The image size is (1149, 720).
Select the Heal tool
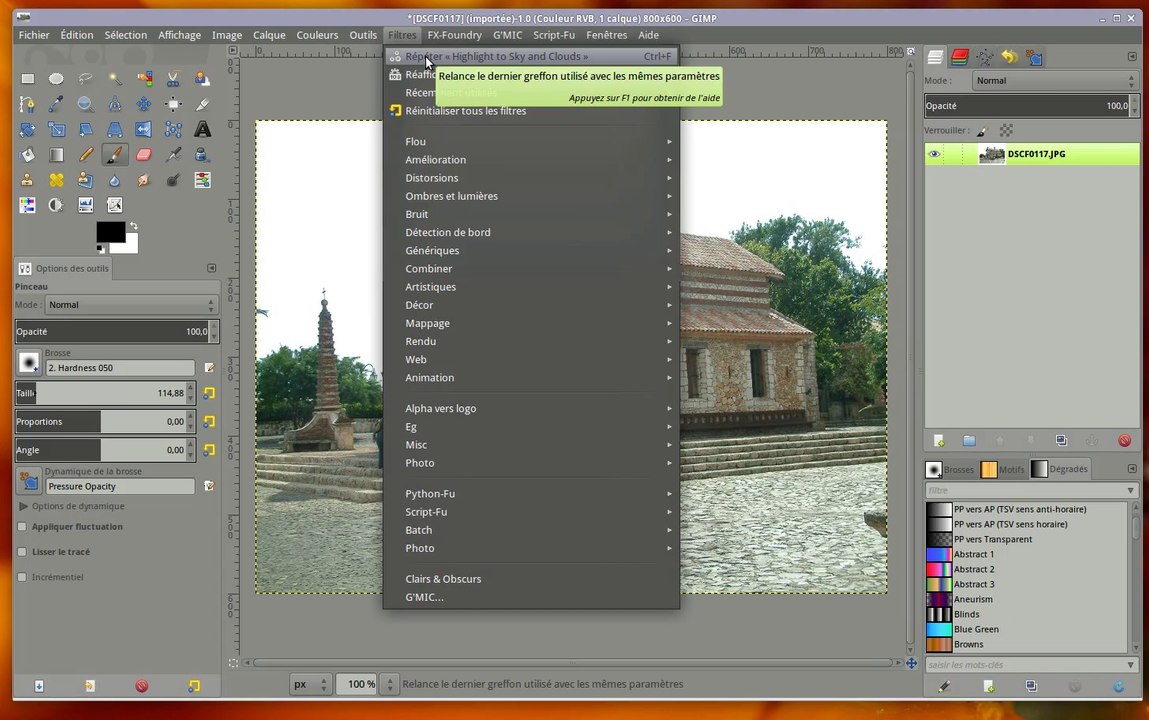tap(56, 180)
